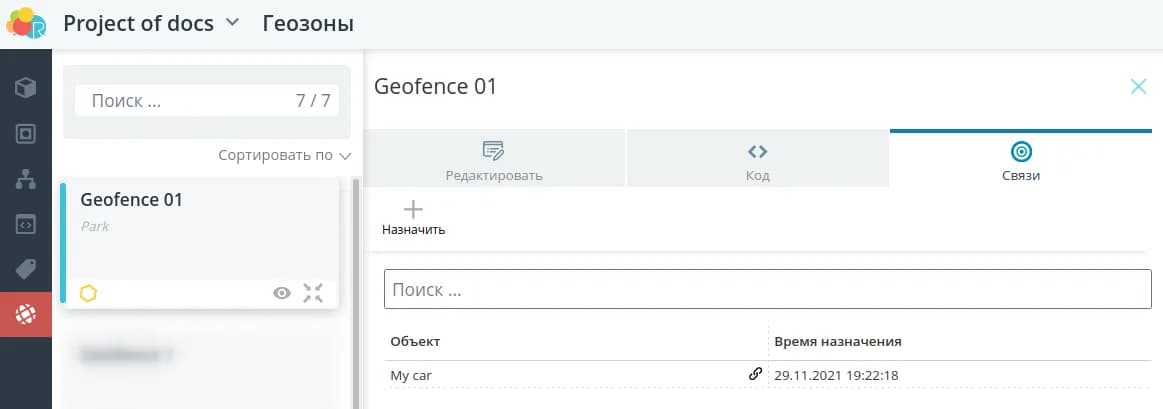1163x409 pixels.
Task: Select the Связи tab
Action: coord(1020,159)
